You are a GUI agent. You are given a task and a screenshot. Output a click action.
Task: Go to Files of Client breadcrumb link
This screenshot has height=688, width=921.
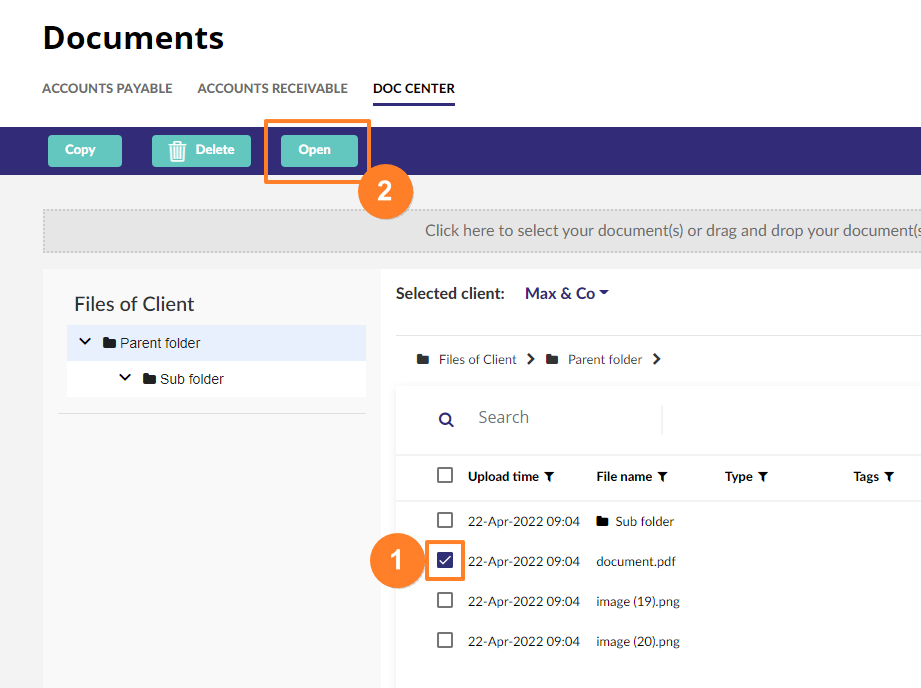(x=478, y=360)
